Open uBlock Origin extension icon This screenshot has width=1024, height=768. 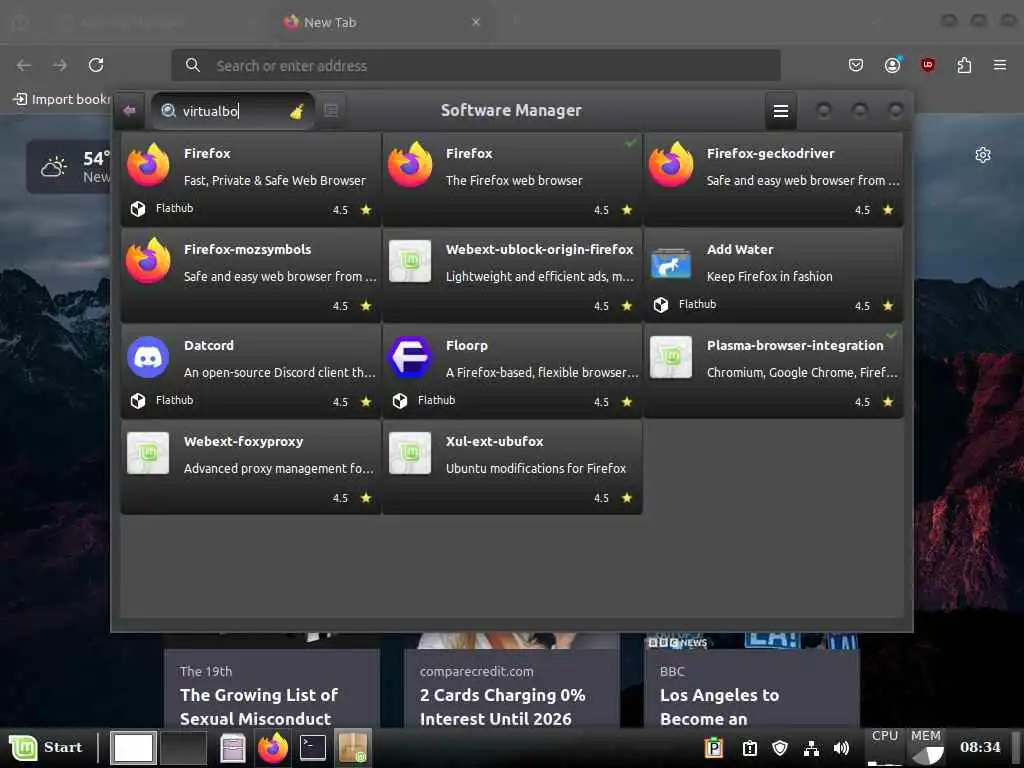(x=927, y=65)
